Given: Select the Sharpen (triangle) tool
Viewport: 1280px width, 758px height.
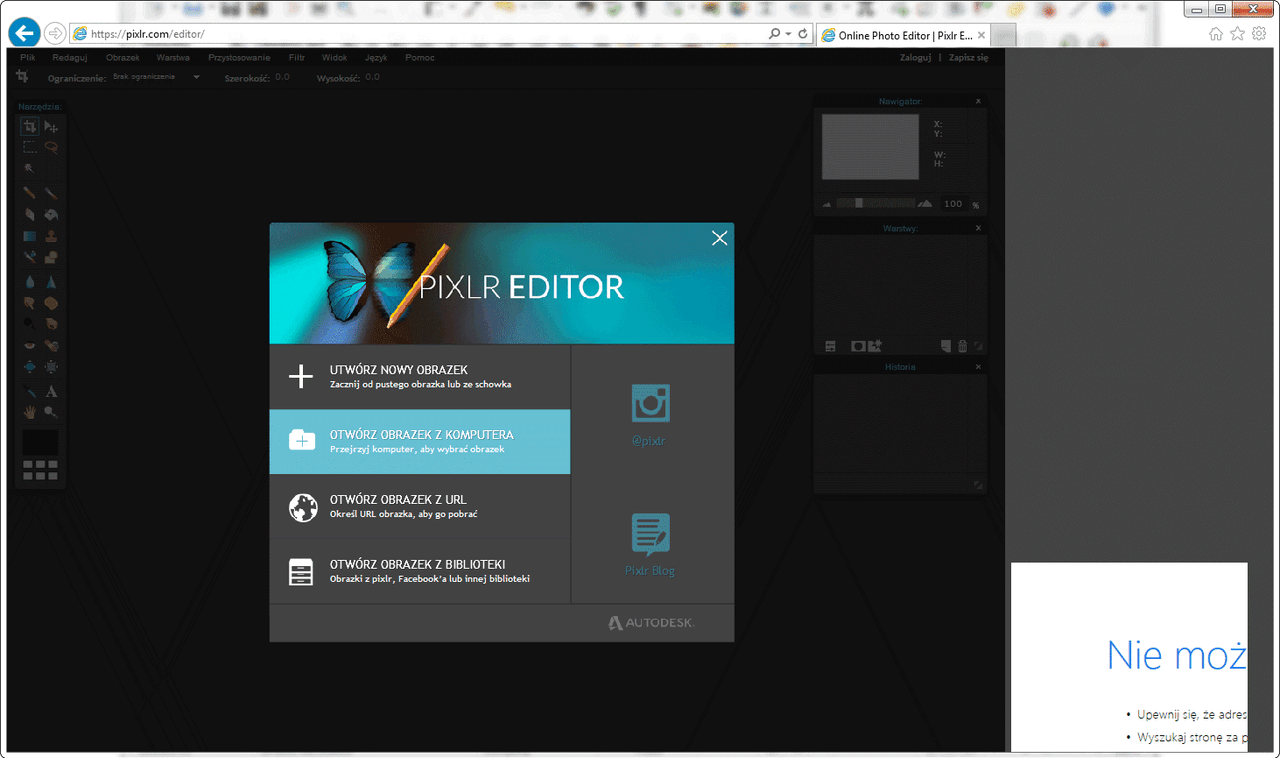Looking at the screenshot, I should (51, 282).
